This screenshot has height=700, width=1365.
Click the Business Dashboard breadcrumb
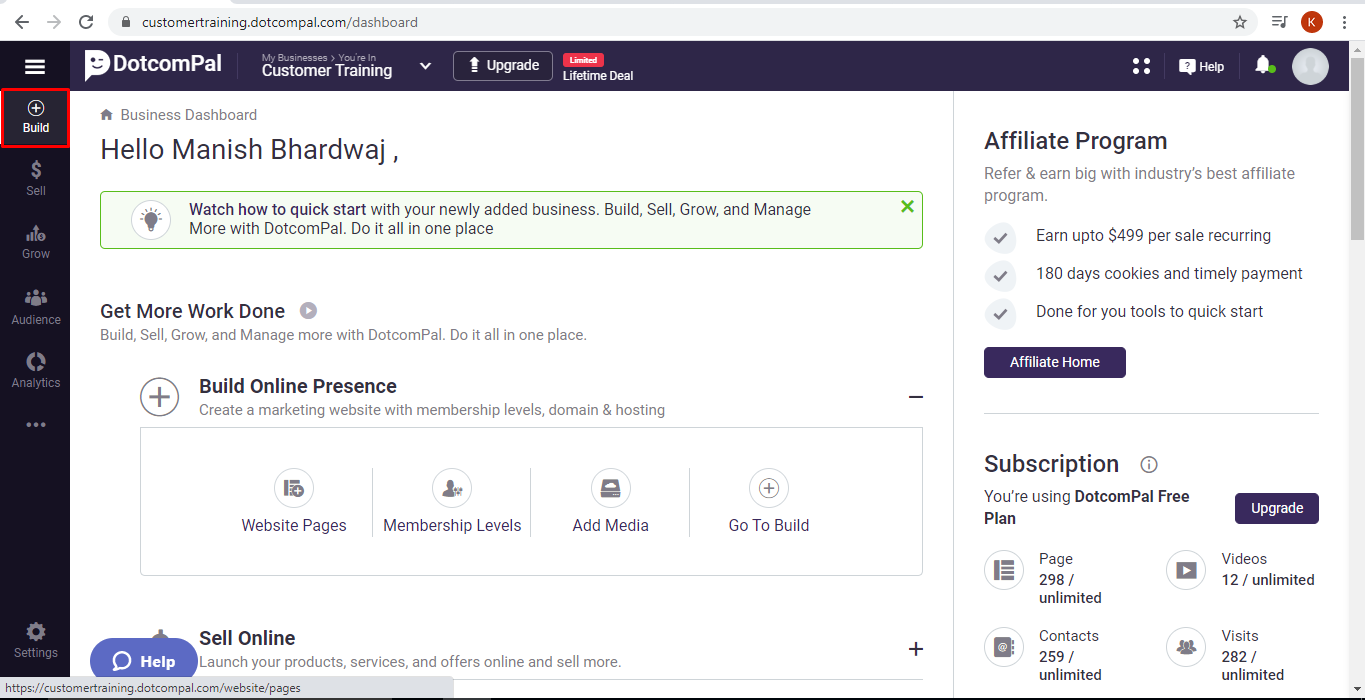189,115
